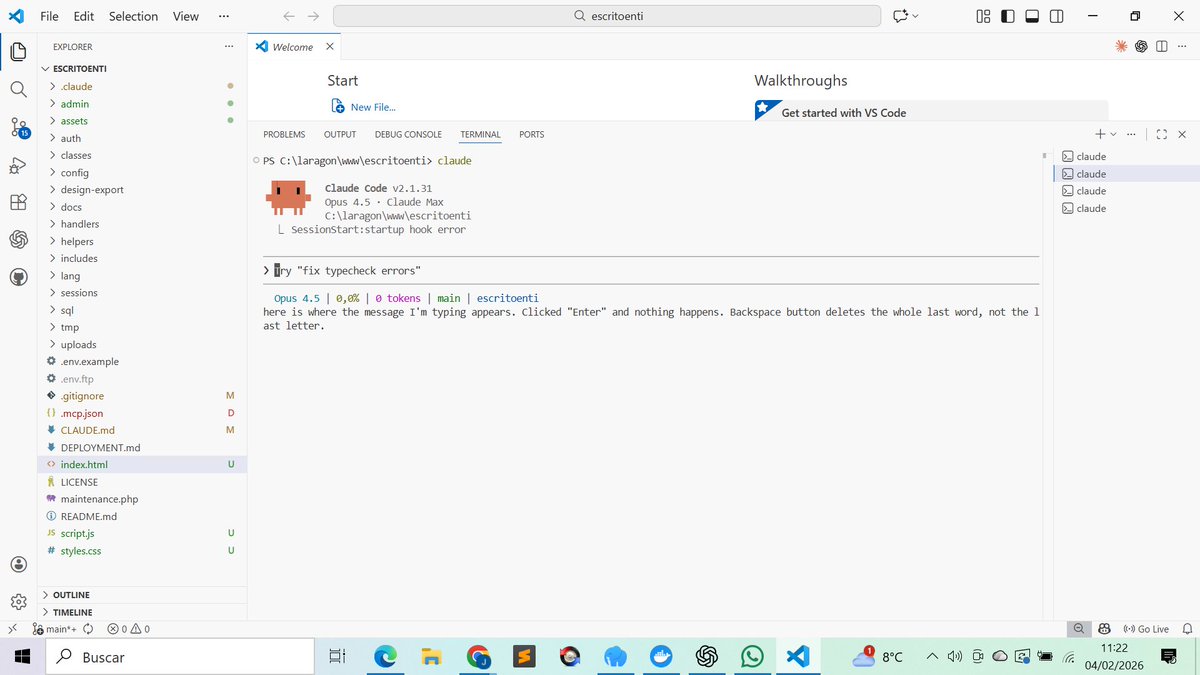1200x675 pixels.
Task: Click the ChatGPT icon in editor toolbar
Action: click(x=1141, y=46)
